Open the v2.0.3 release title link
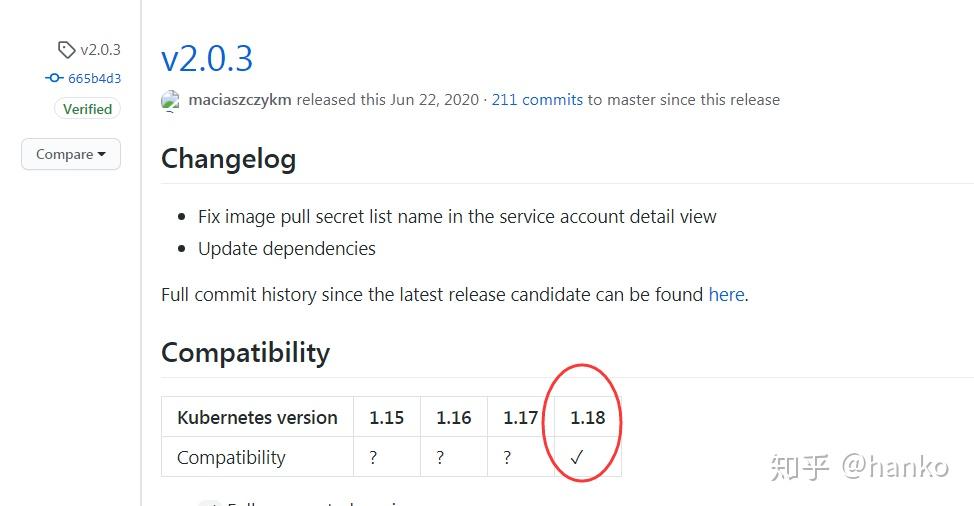 click(207, 58)
